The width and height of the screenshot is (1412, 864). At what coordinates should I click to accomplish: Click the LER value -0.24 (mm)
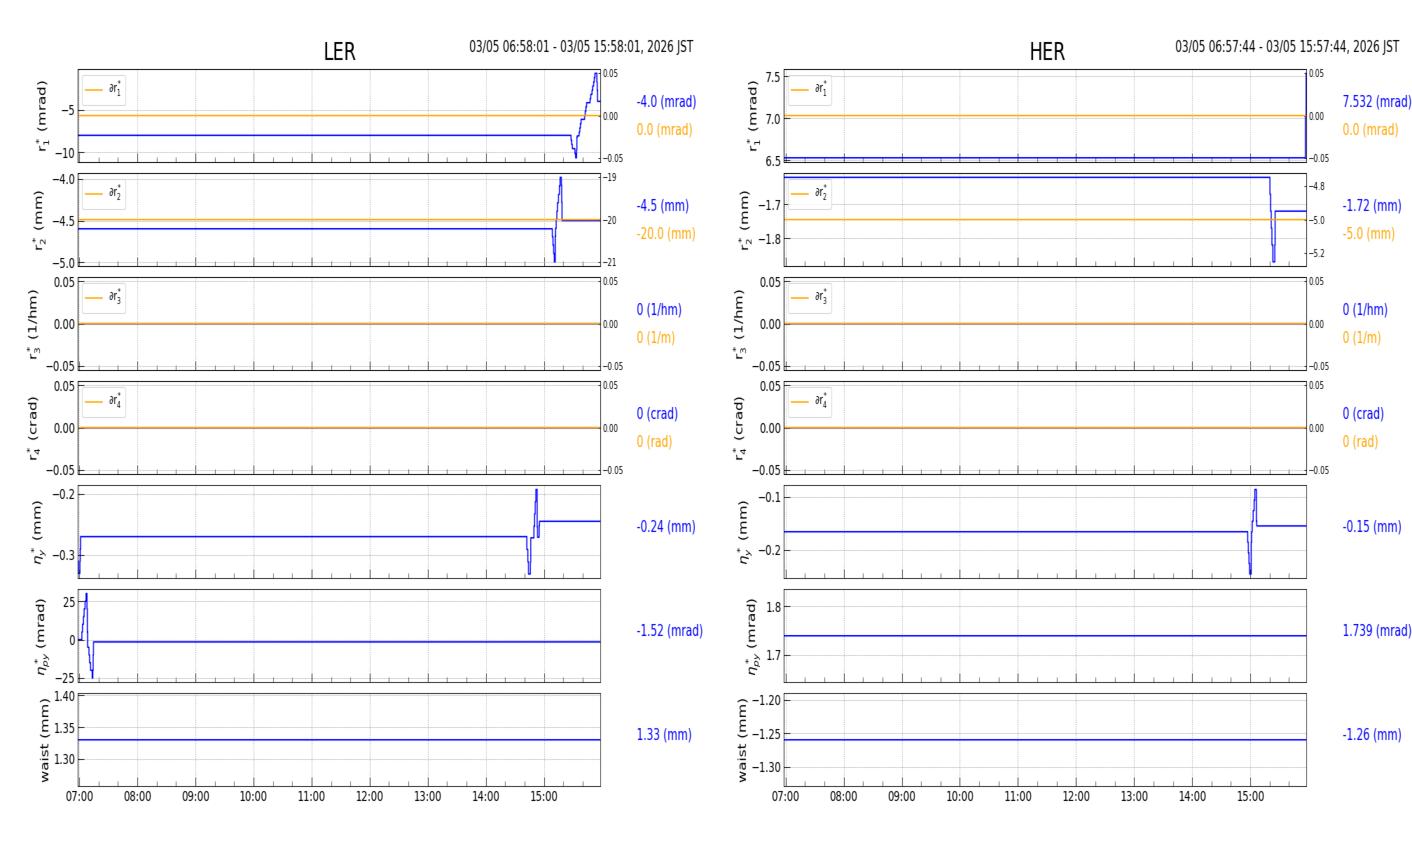(x=666, y=527)
